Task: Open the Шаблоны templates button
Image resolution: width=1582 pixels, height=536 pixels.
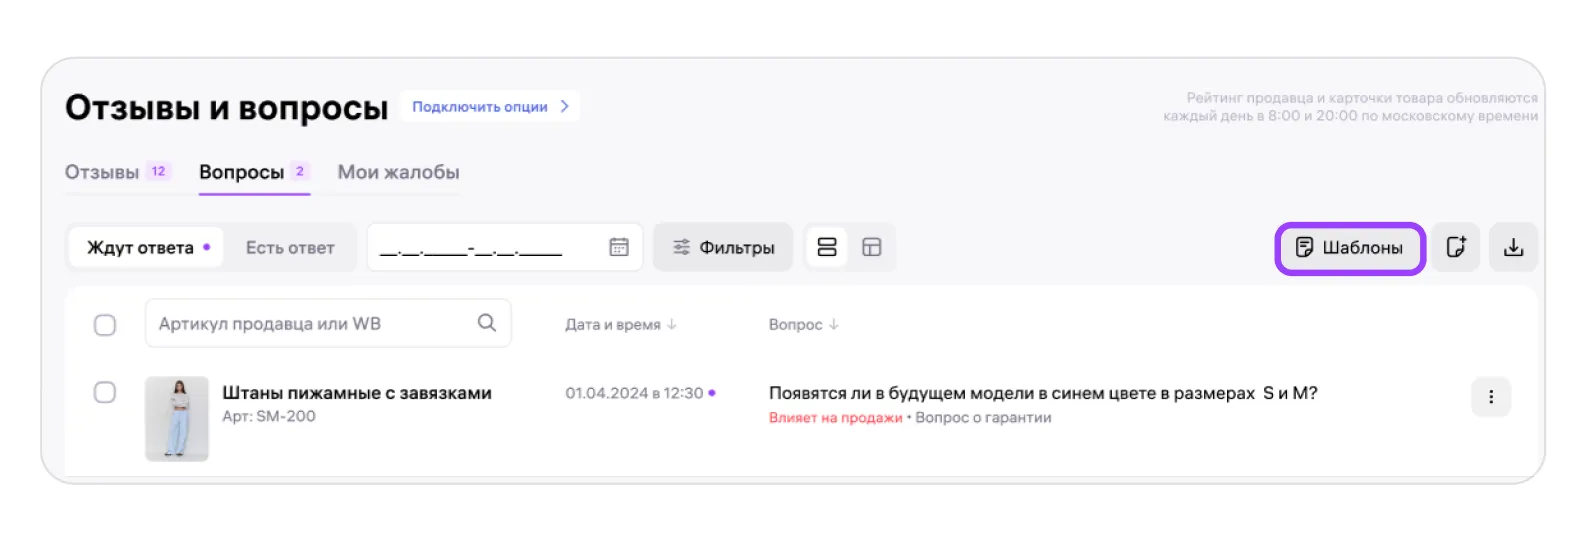Action: [1349, 248]
